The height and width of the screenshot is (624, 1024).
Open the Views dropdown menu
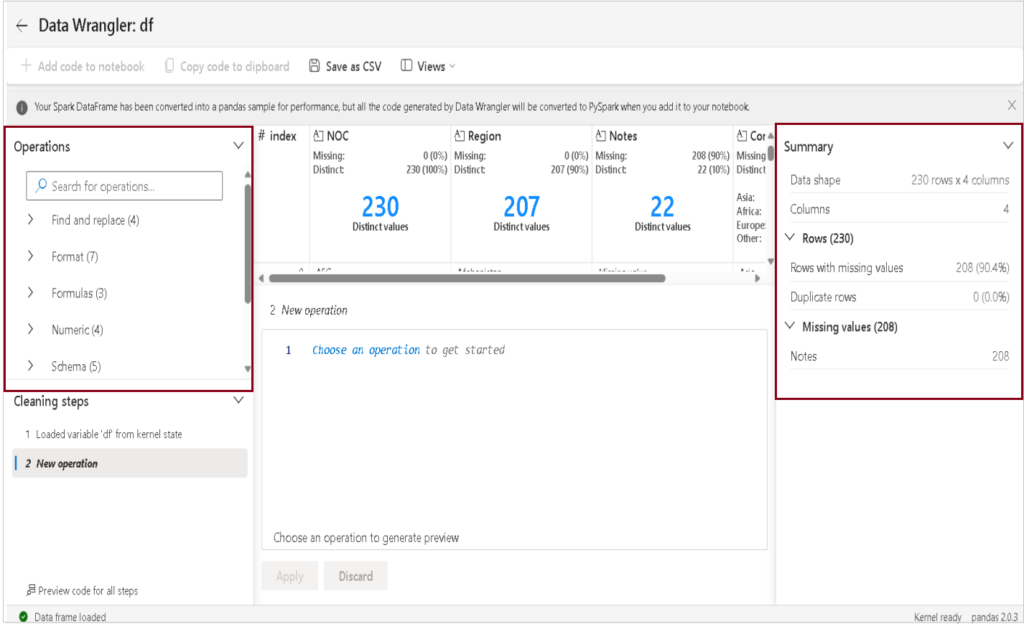click(x=428, y=67)
